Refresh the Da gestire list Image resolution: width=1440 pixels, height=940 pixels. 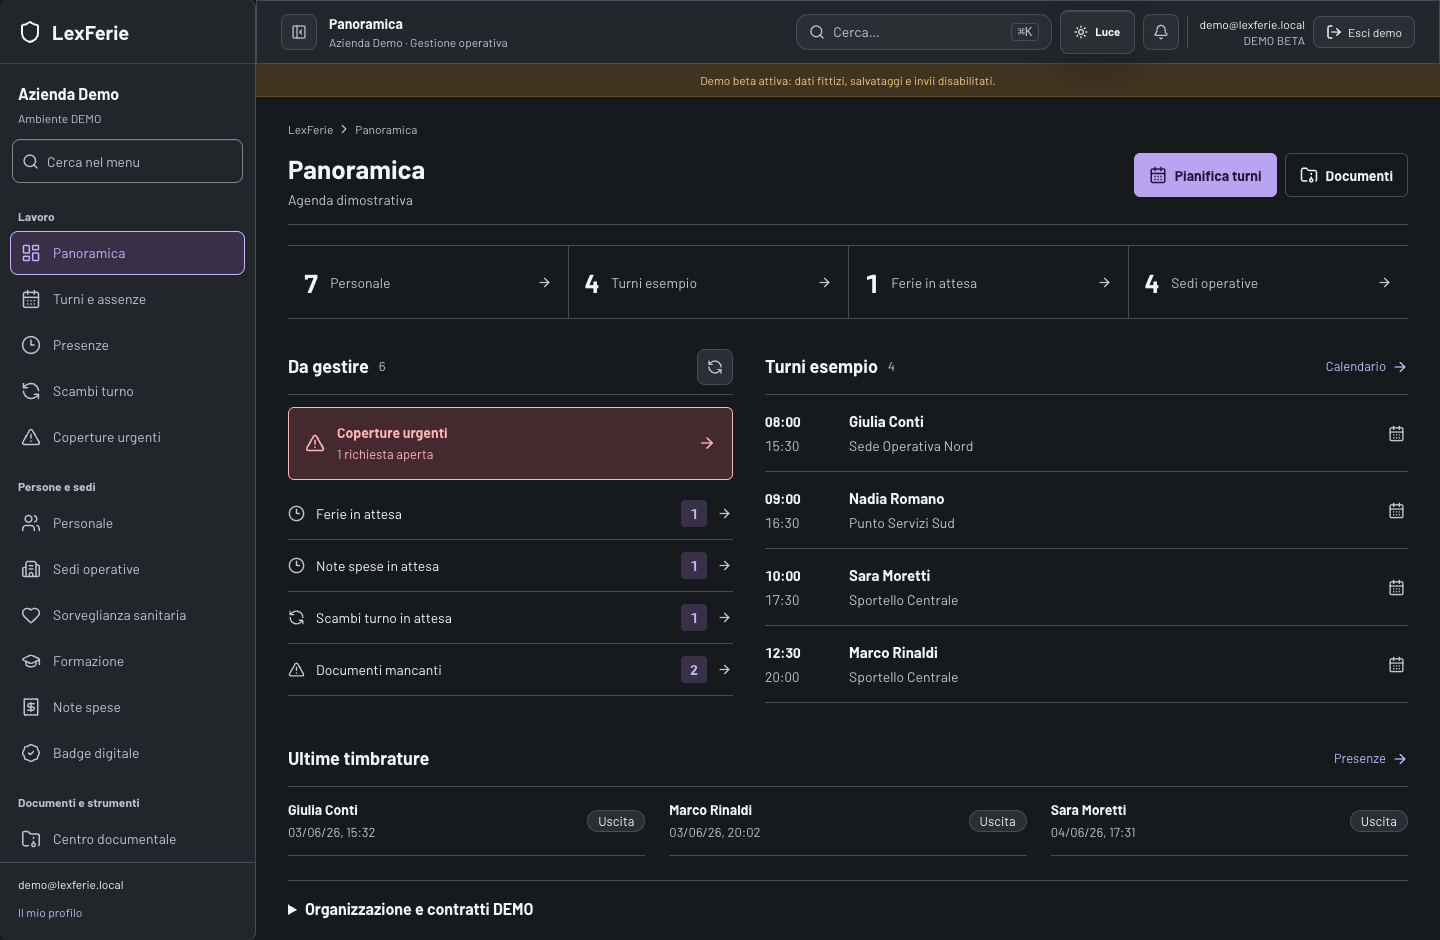pyautogui.click(x=715, y=367)
